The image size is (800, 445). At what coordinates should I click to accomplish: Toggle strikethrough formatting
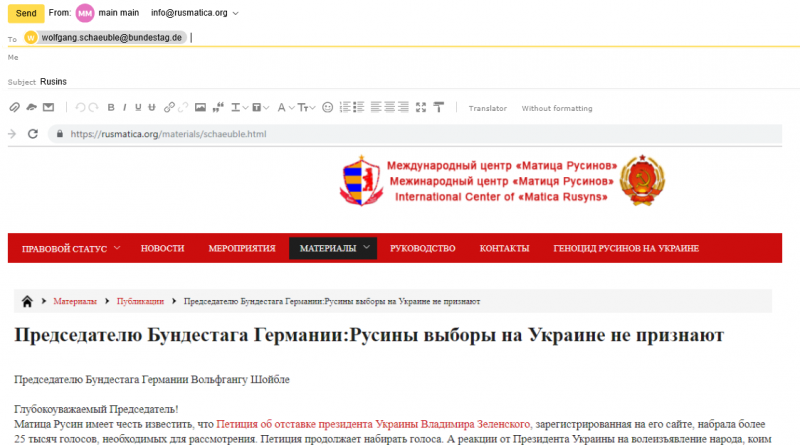click(x=152, y=107)
